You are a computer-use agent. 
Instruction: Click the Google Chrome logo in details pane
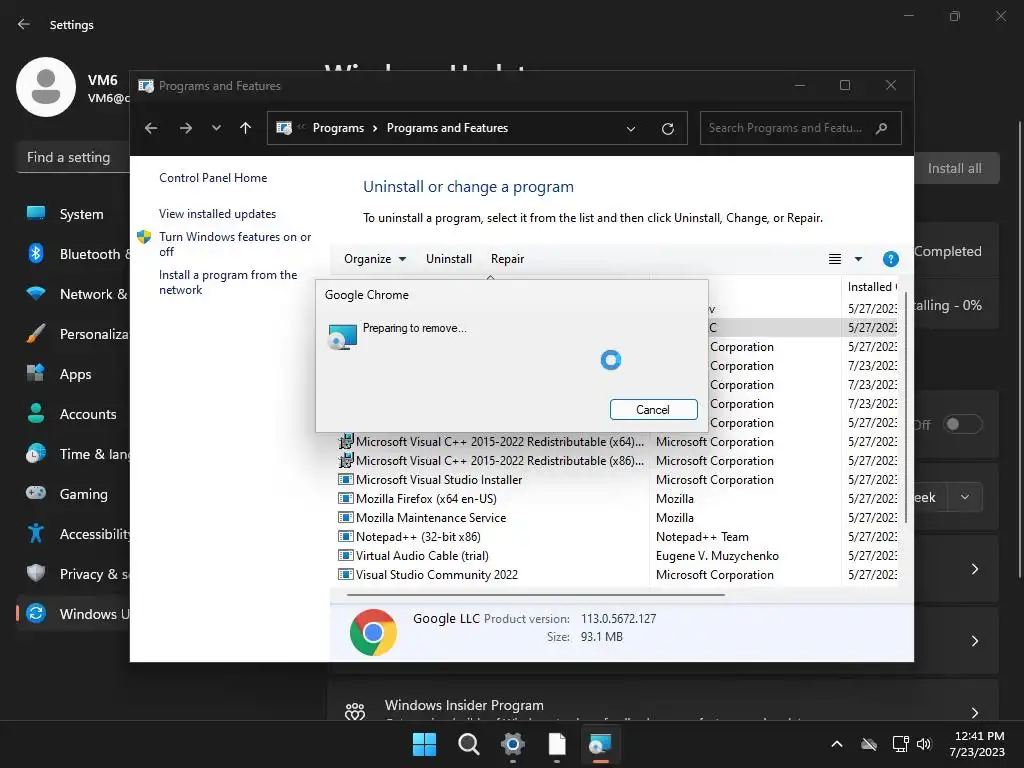[373, 632]
